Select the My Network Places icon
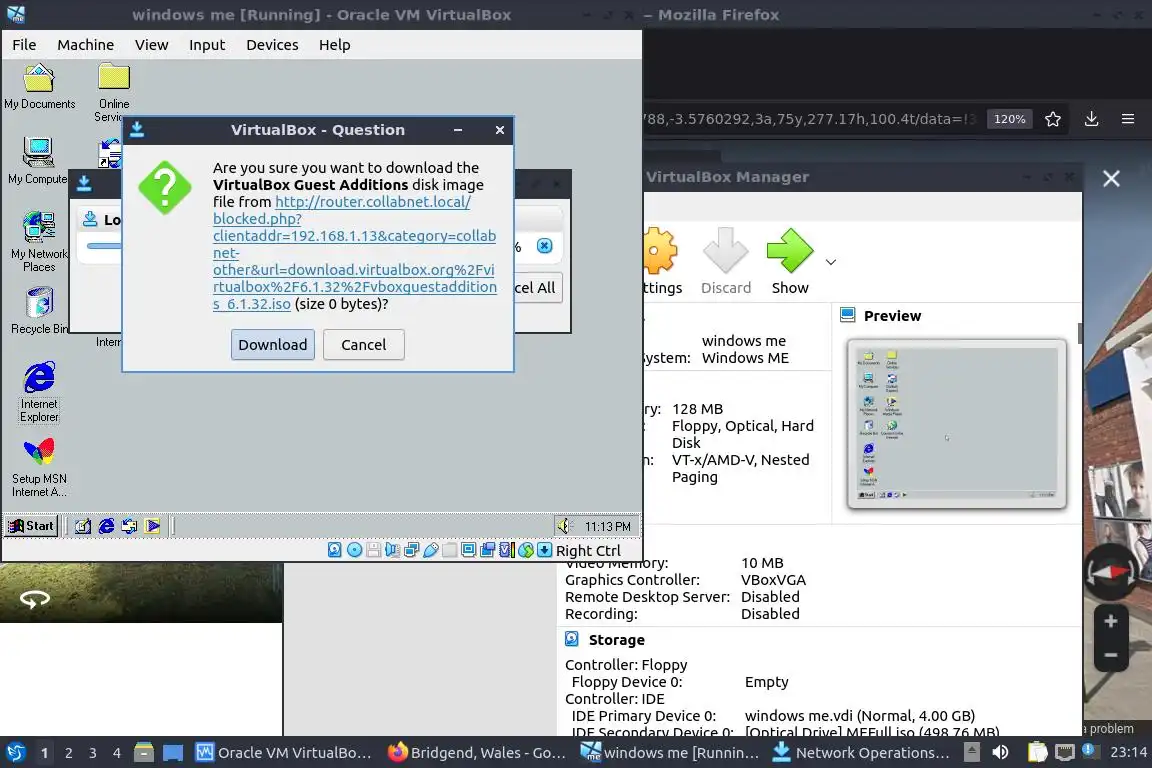The width and height of the screenshot is (1152, 768). [38, 241]
